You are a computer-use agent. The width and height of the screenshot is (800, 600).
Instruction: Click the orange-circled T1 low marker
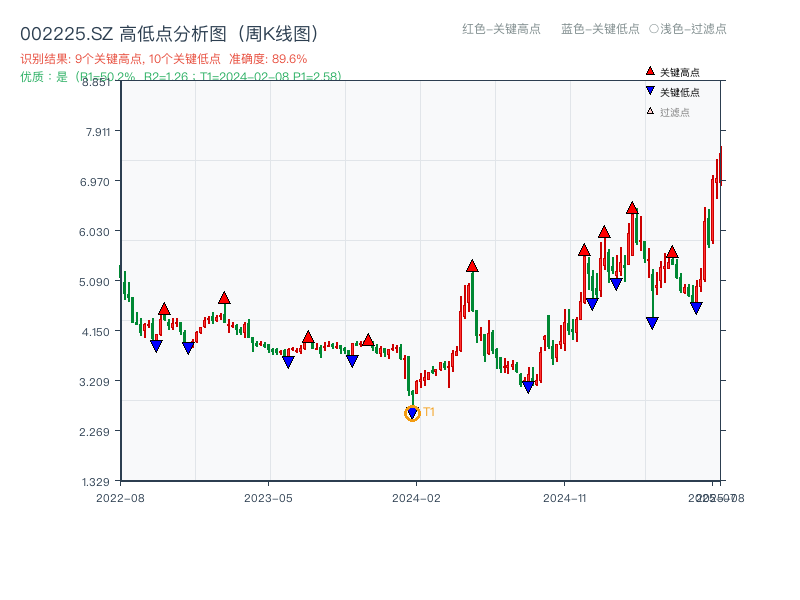pos(412,413)
